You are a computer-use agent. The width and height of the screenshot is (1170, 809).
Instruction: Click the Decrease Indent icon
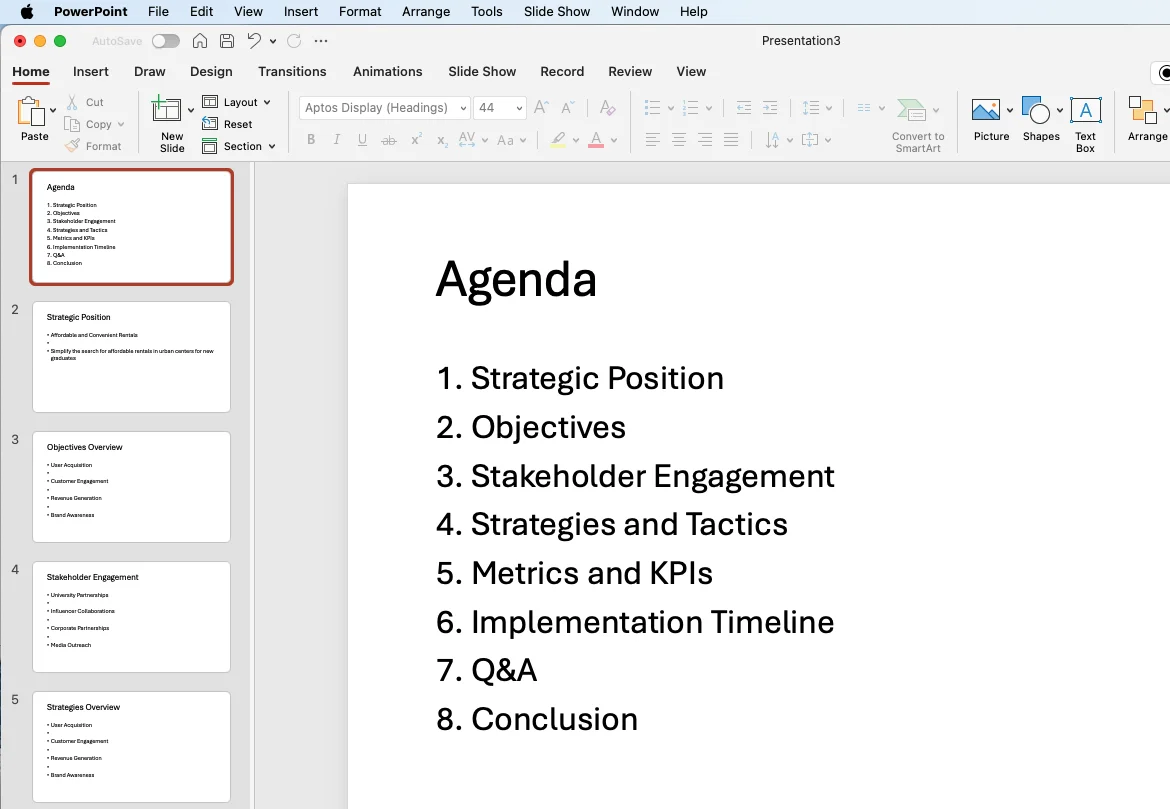point(744,107)
